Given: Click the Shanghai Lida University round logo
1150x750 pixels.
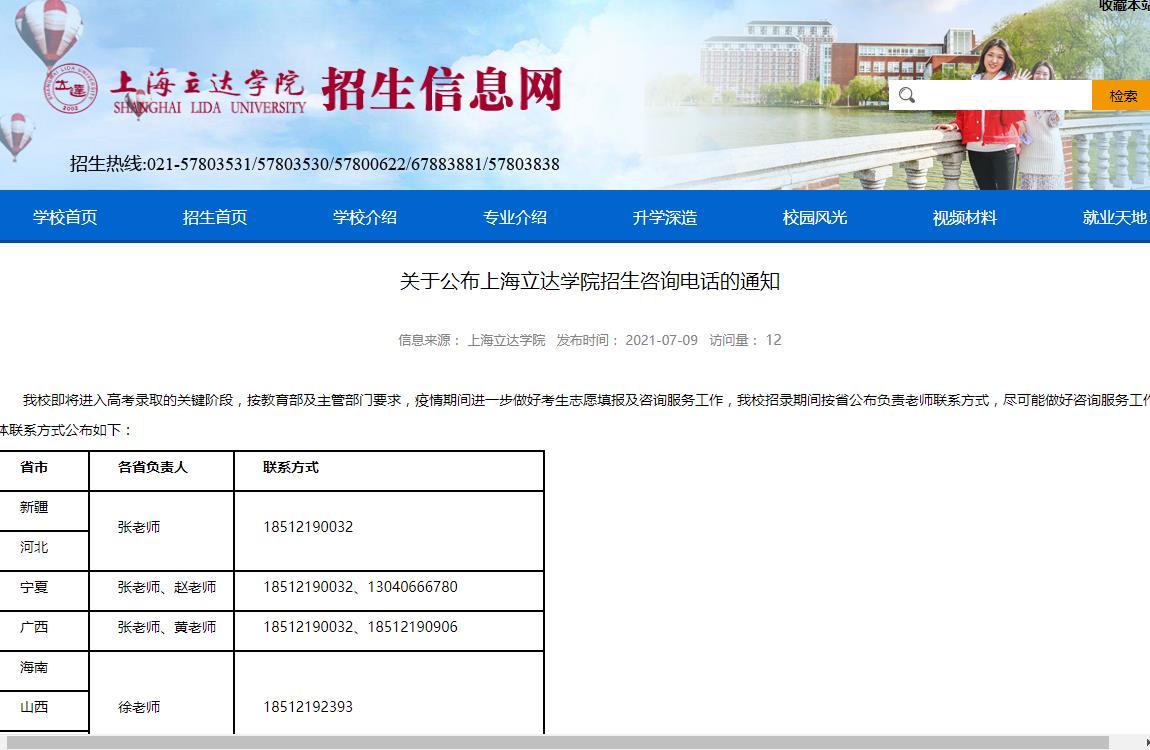Looking at the screenshot, I should 71,89.
